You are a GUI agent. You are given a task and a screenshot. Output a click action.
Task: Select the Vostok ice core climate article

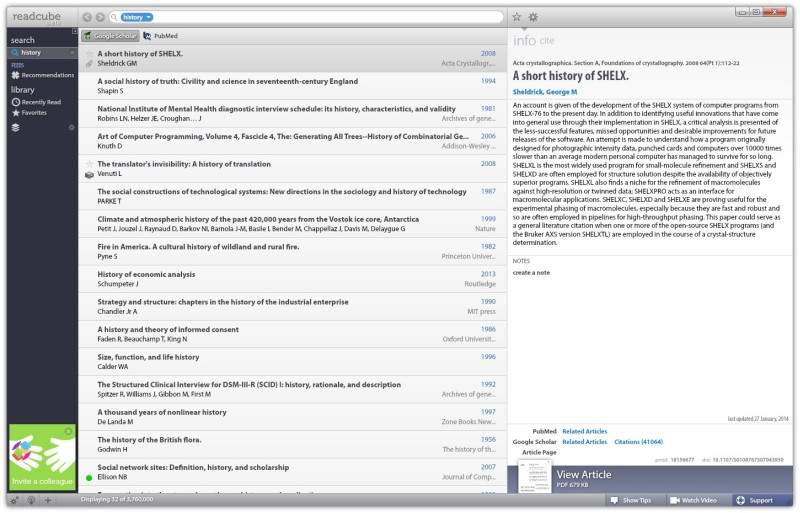click(x=292, y=224)
